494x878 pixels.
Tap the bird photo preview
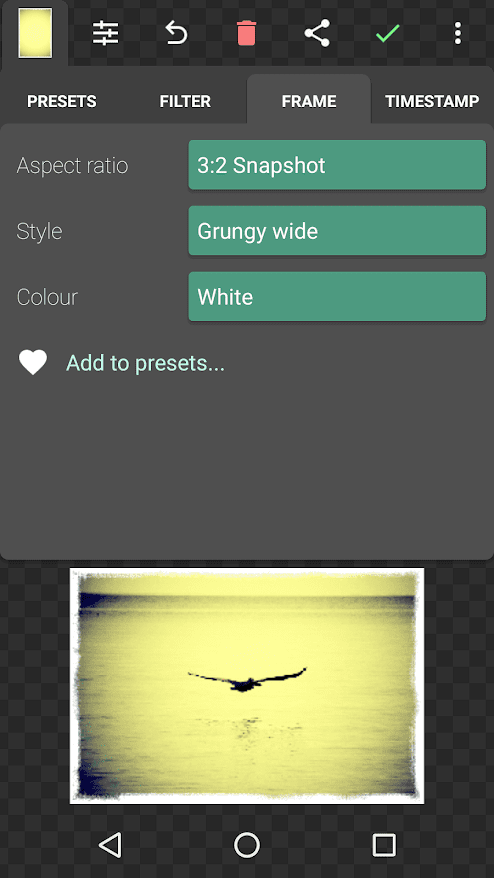(247, 685)
